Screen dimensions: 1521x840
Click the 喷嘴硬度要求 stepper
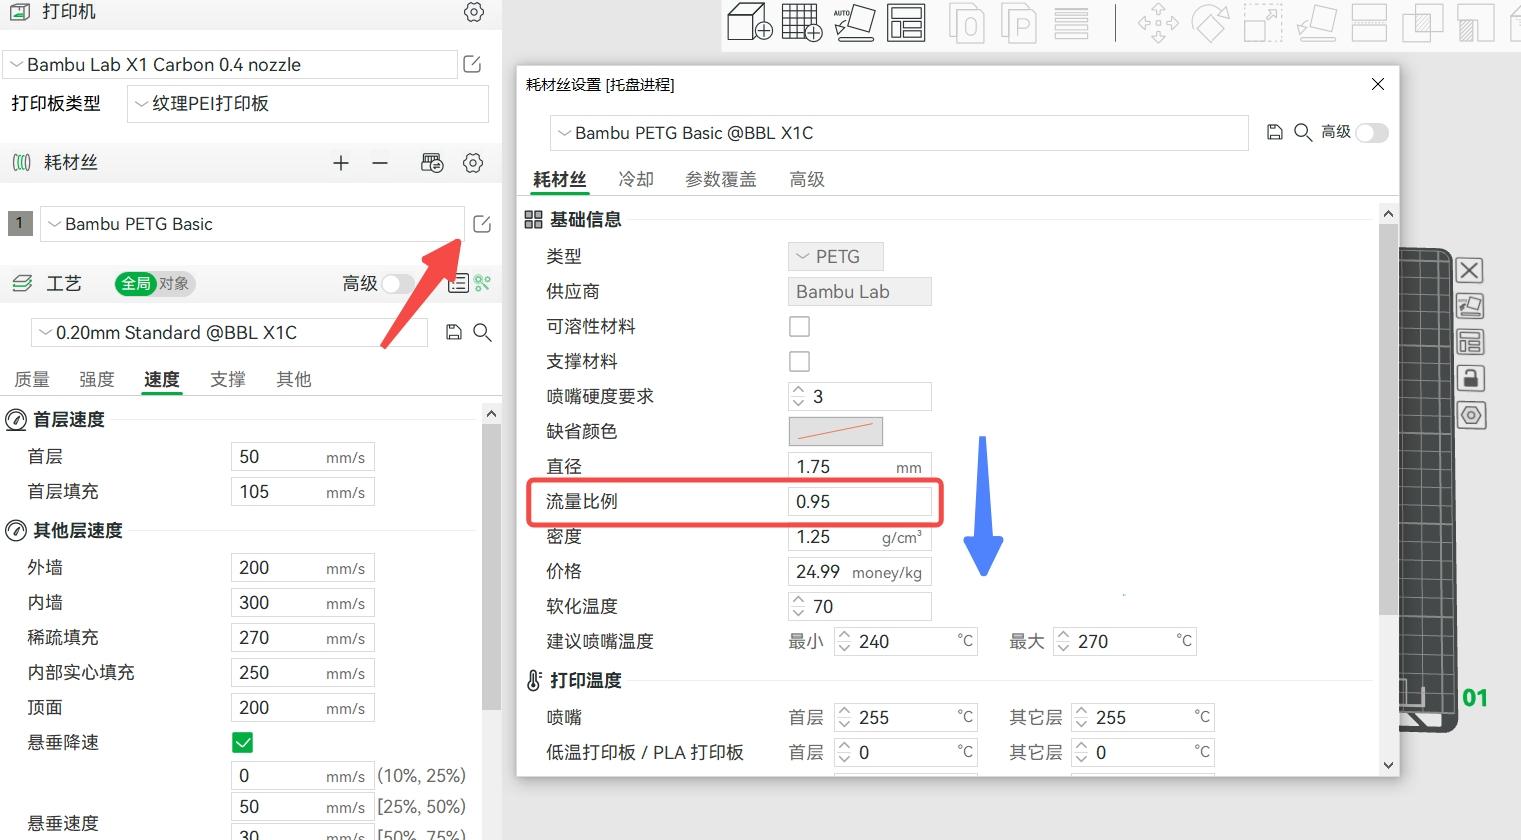click(798, 397)
